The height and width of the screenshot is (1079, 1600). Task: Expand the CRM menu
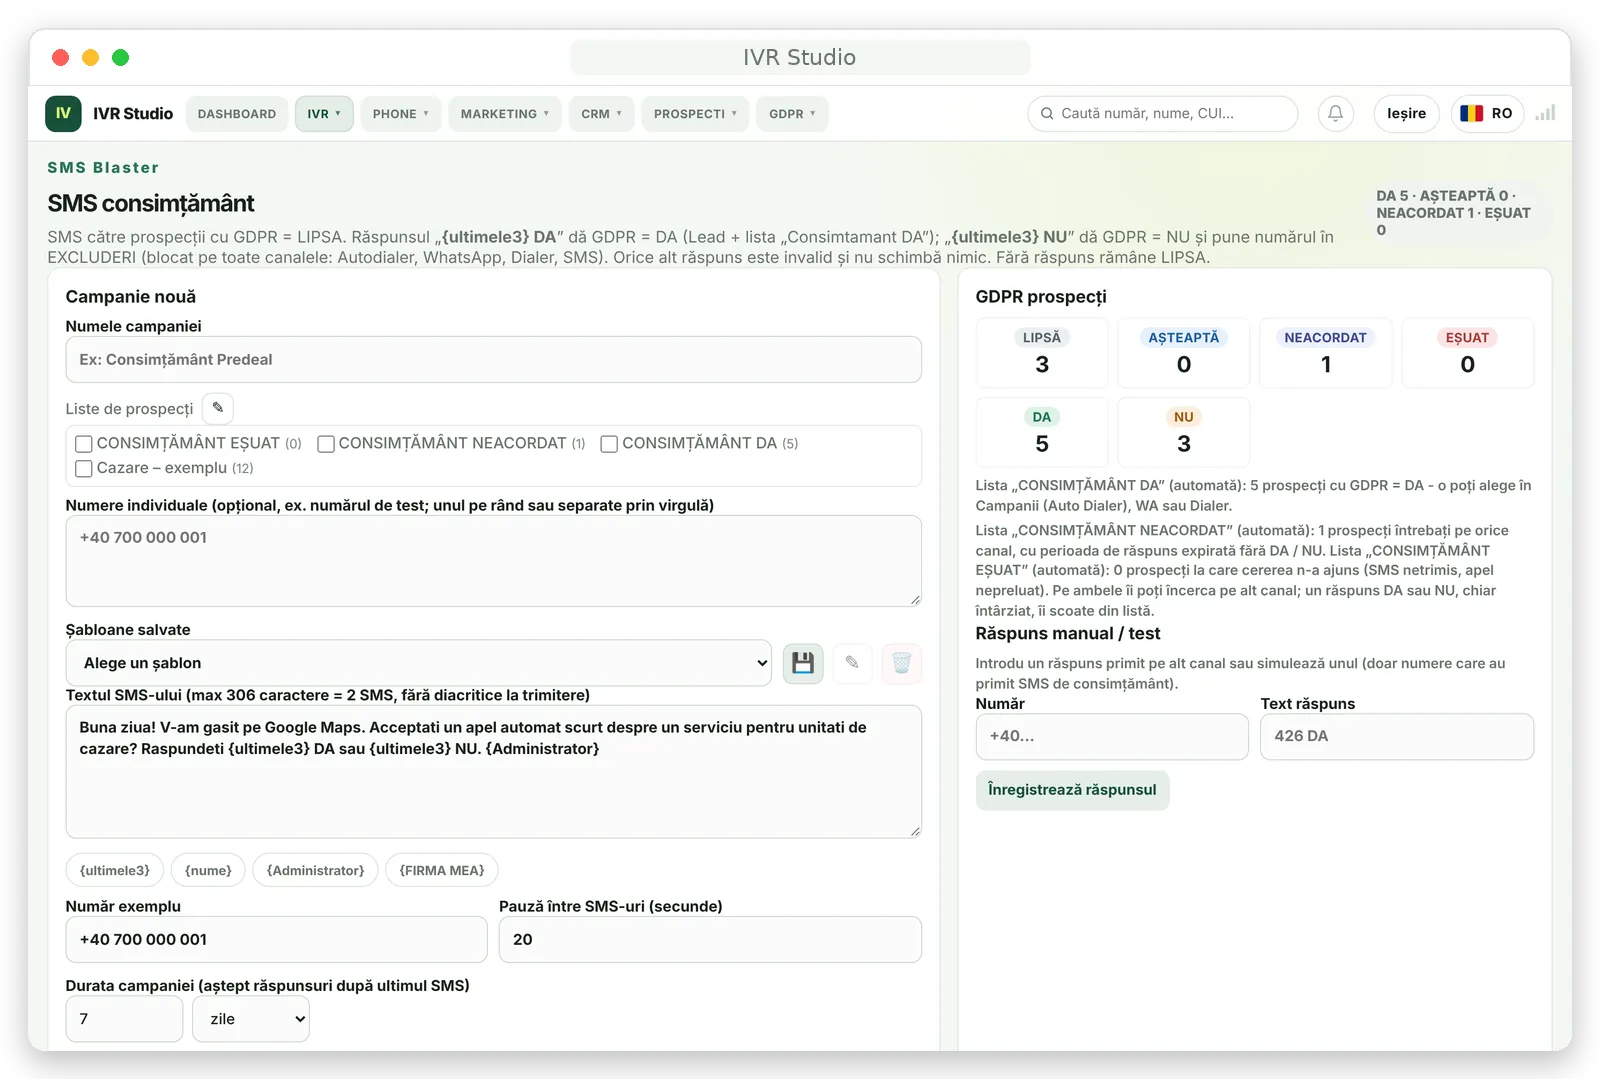(x=601, y=114)
